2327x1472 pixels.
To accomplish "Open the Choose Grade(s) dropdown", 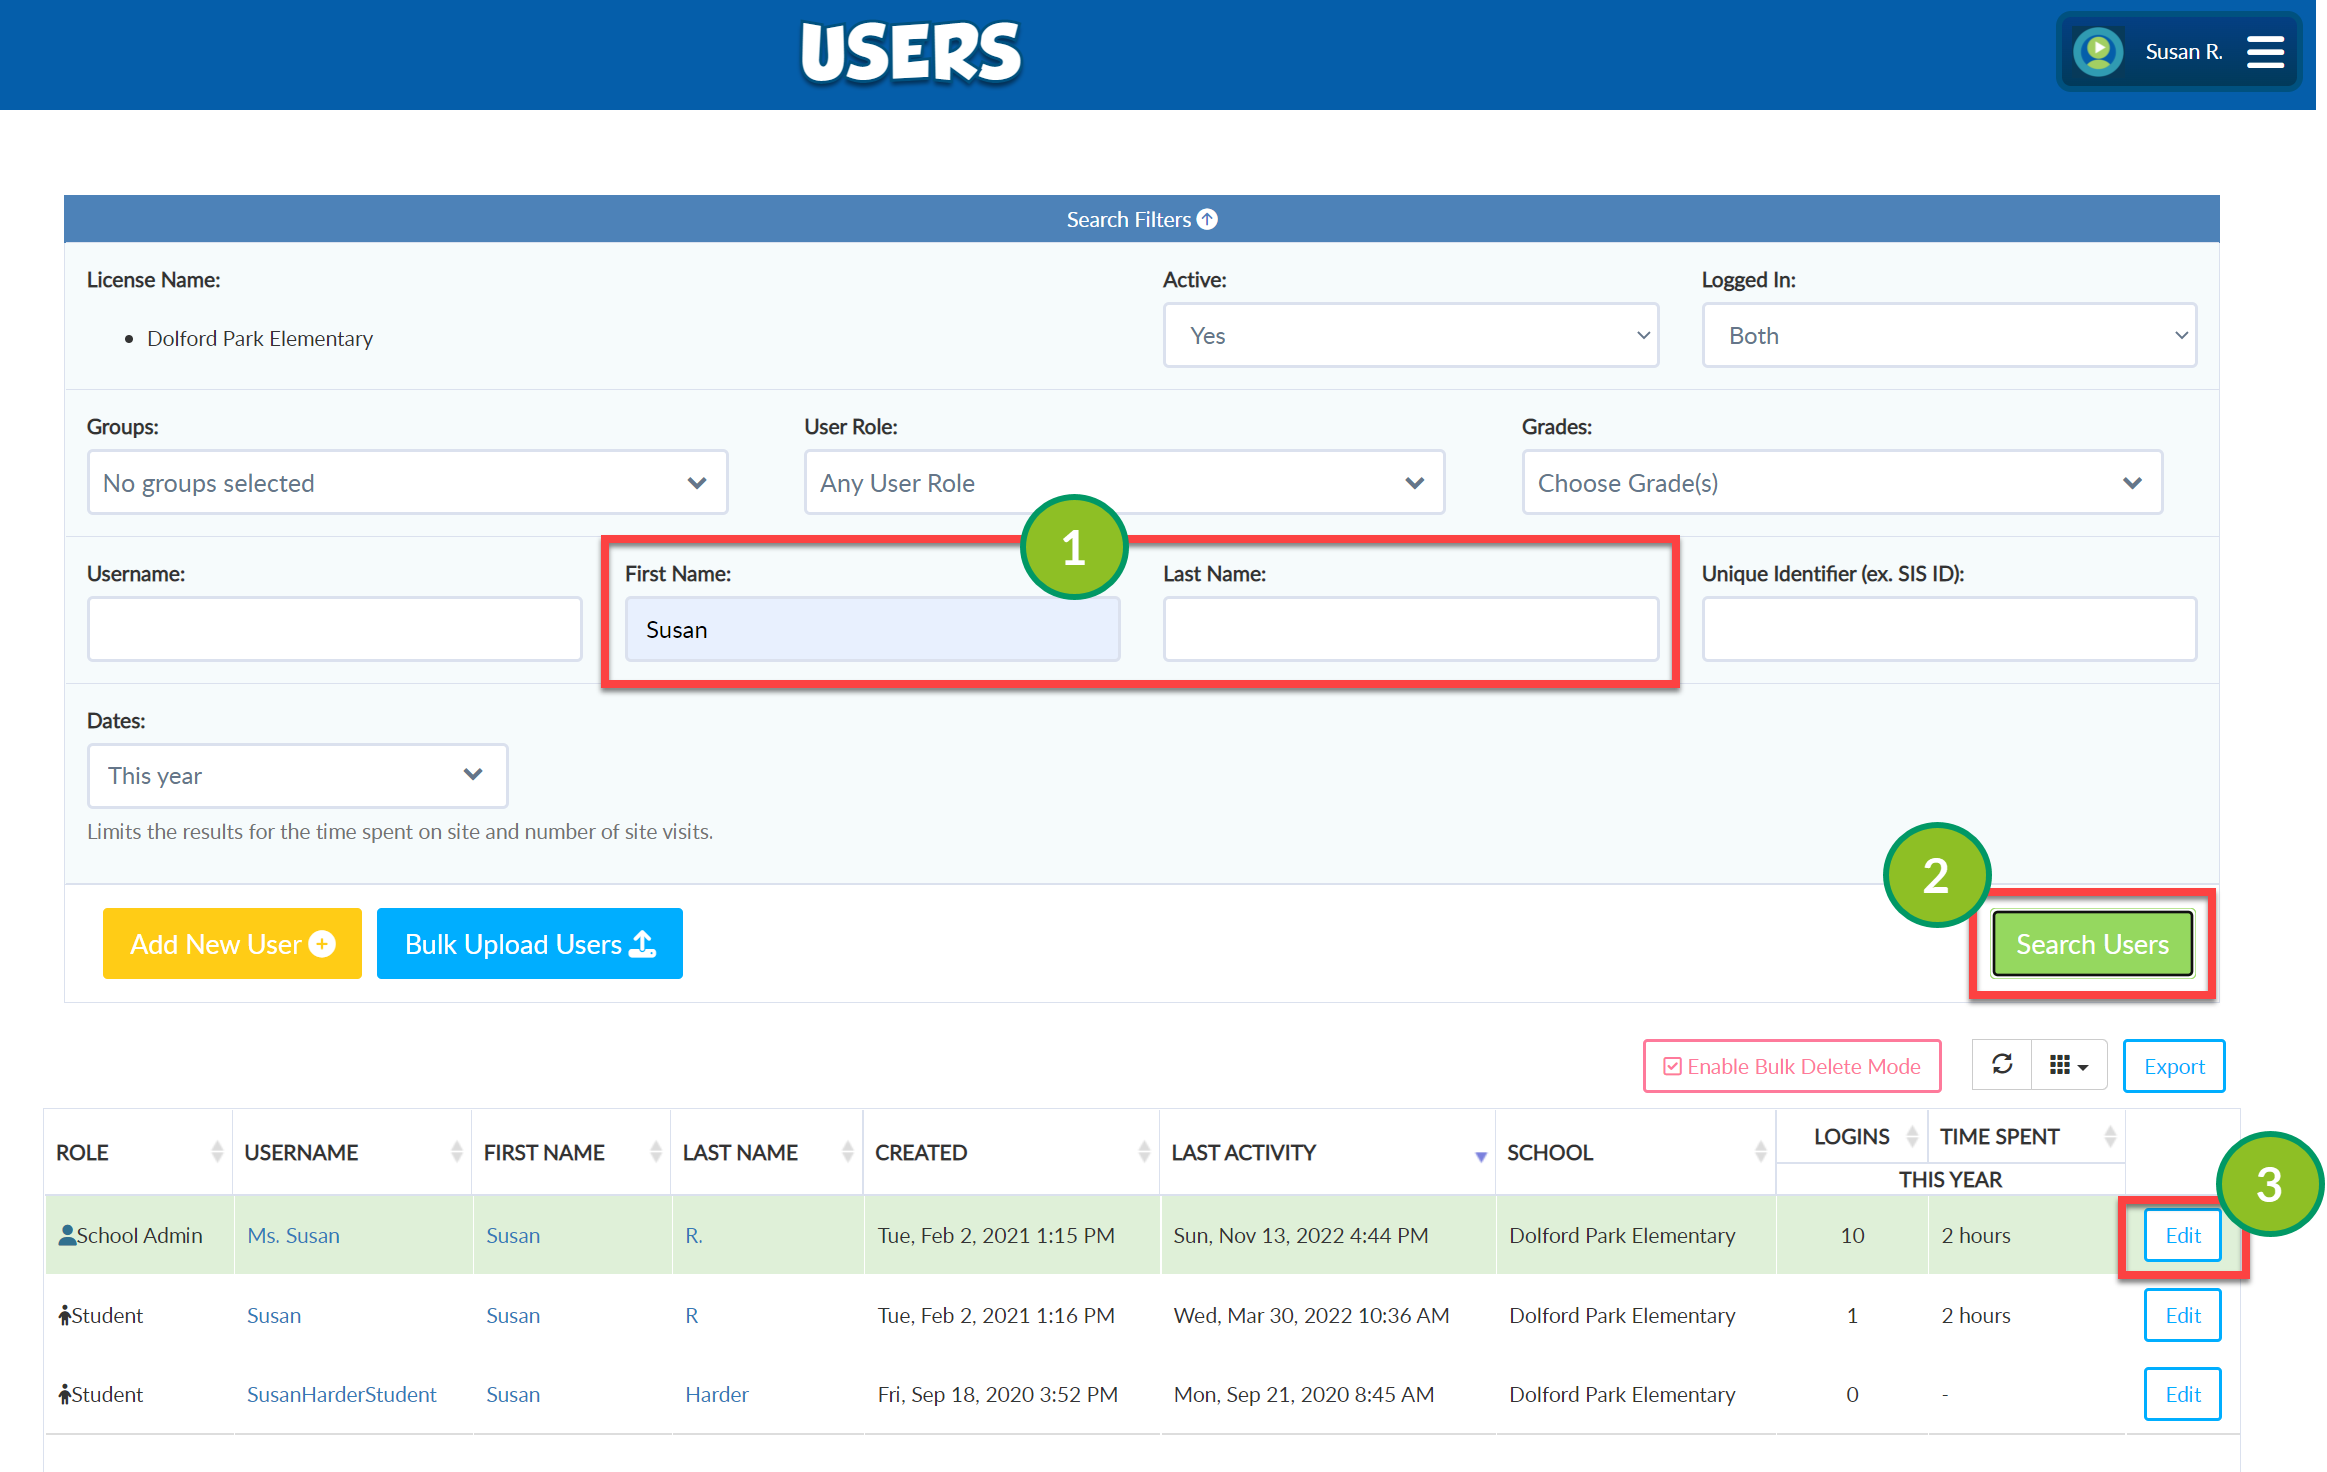I will (1841, 483).
